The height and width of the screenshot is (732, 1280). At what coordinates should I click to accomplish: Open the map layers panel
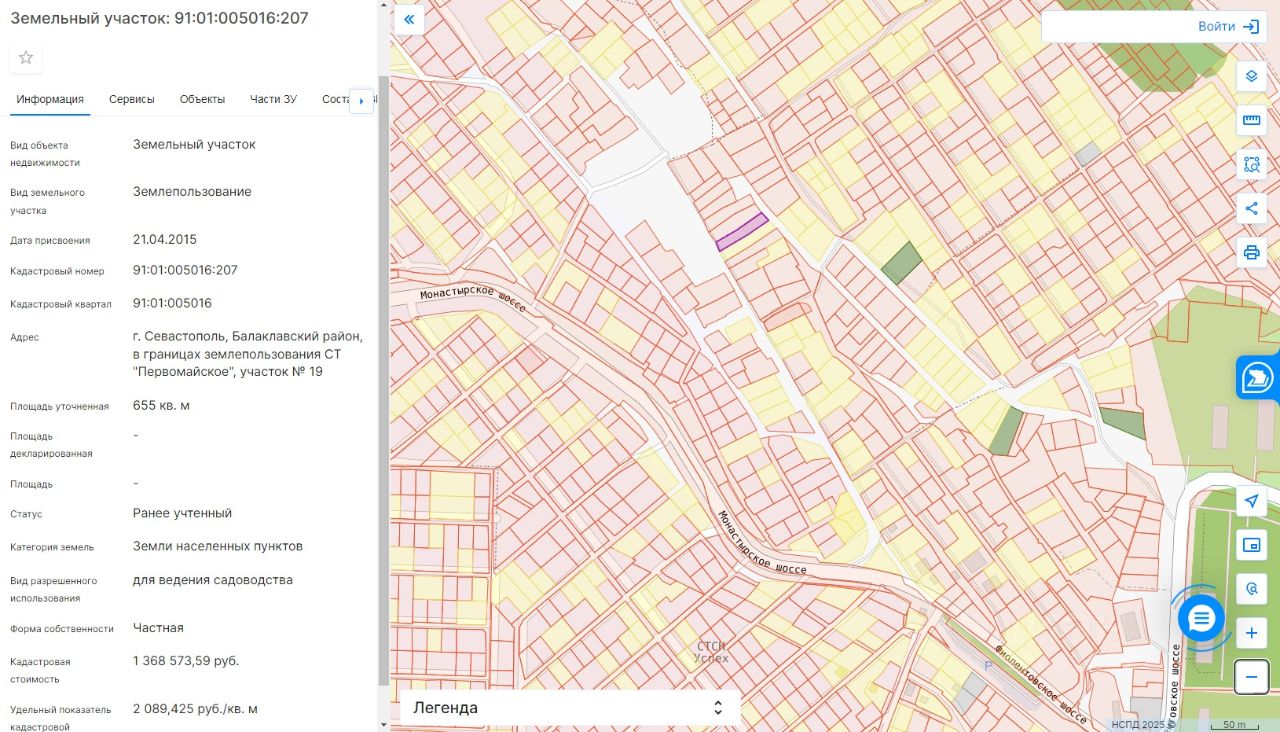[1251, 77]
